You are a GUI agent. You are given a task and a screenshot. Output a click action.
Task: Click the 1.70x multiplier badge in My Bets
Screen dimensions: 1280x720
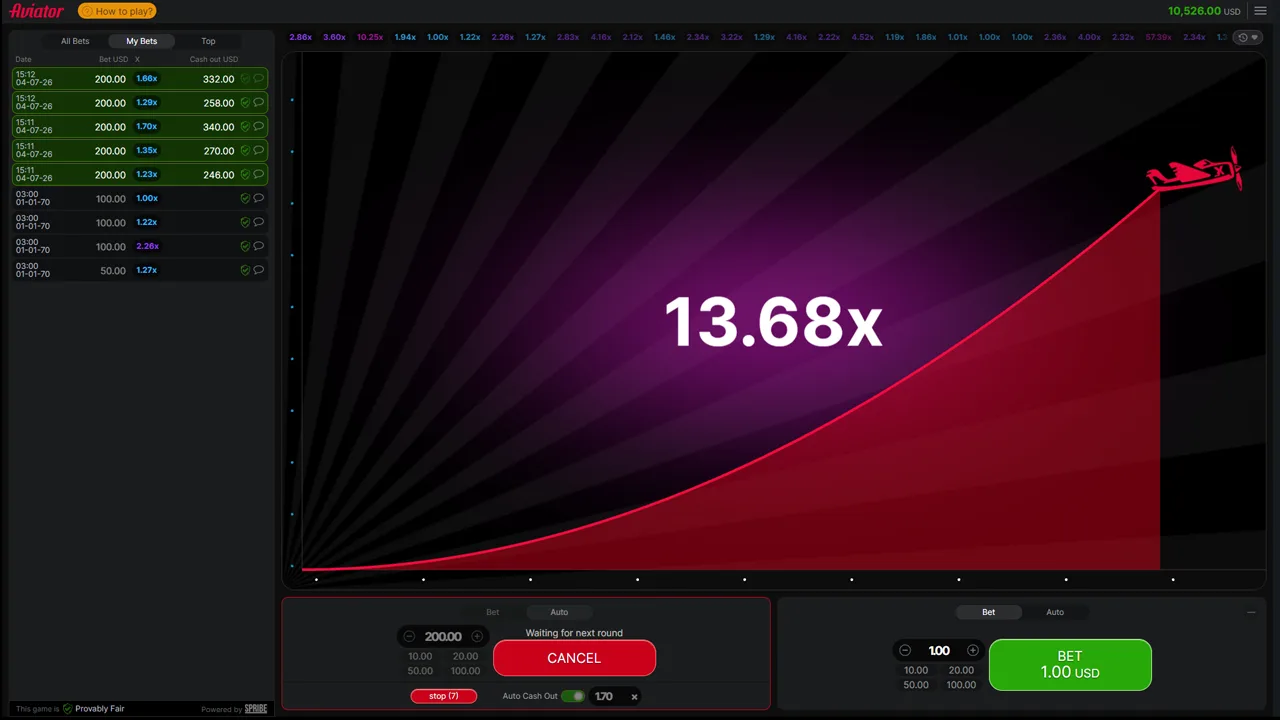tap(147, 126)
